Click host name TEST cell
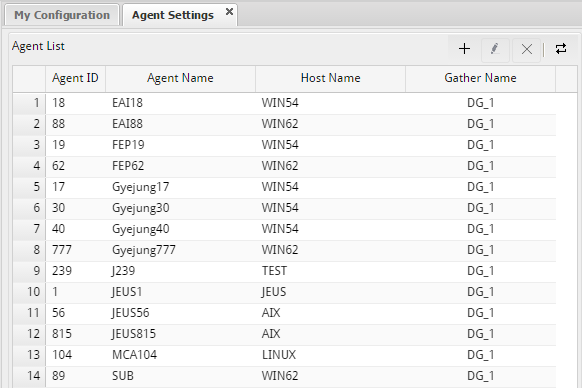 (330, 271)
